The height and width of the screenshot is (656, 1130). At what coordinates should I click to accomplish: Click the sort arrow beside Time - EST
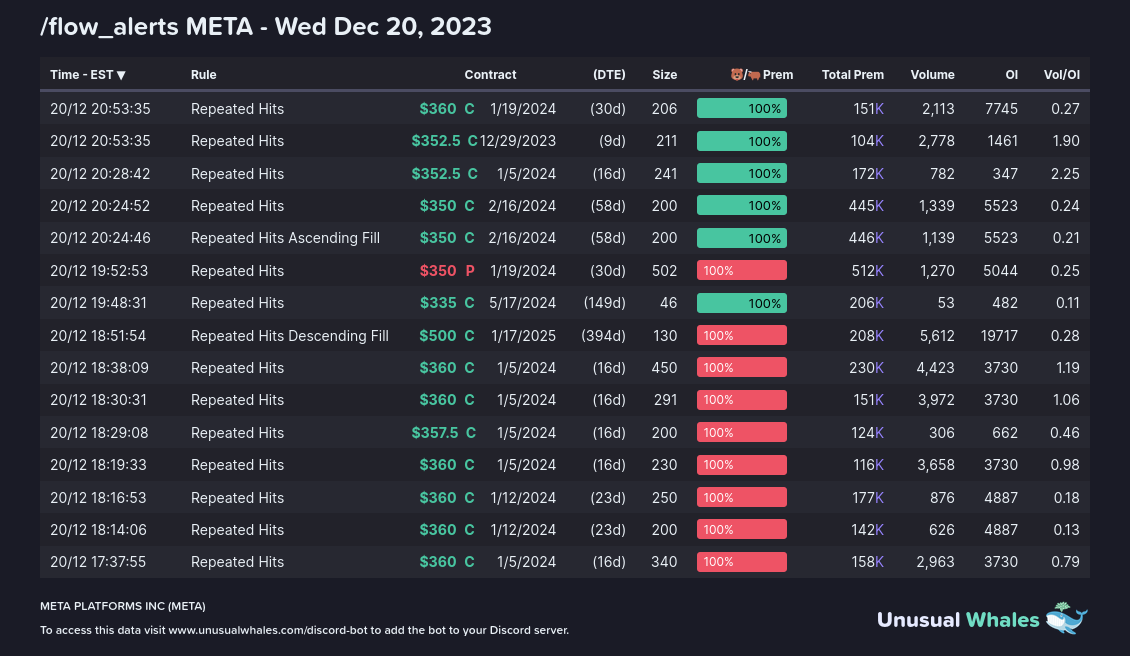pos(121,75)
